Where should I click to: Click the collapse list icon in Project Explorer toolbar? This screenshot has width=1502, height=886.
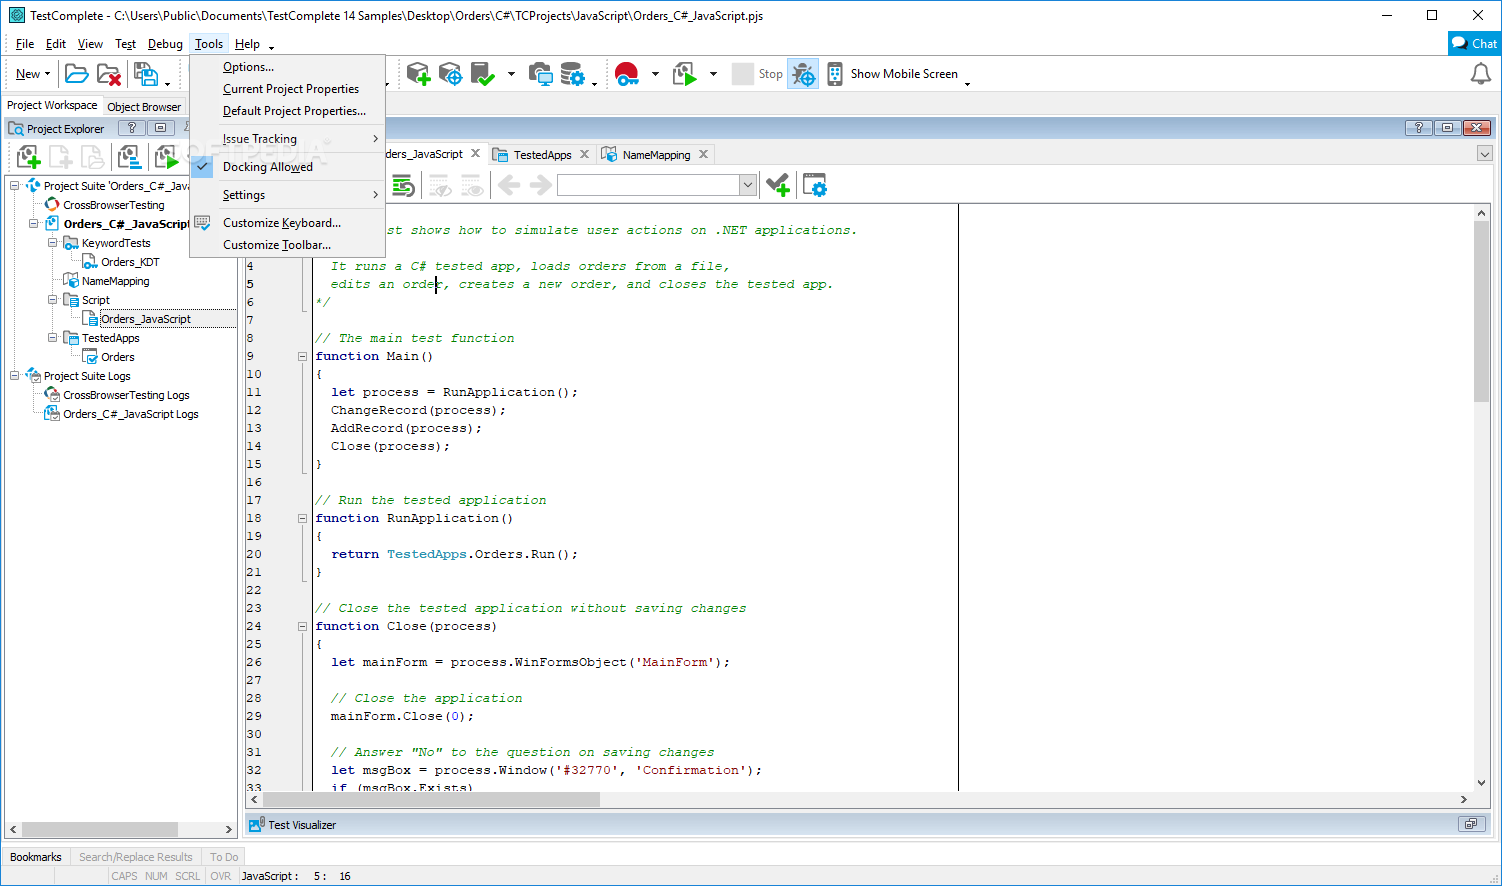pos(129,157)
